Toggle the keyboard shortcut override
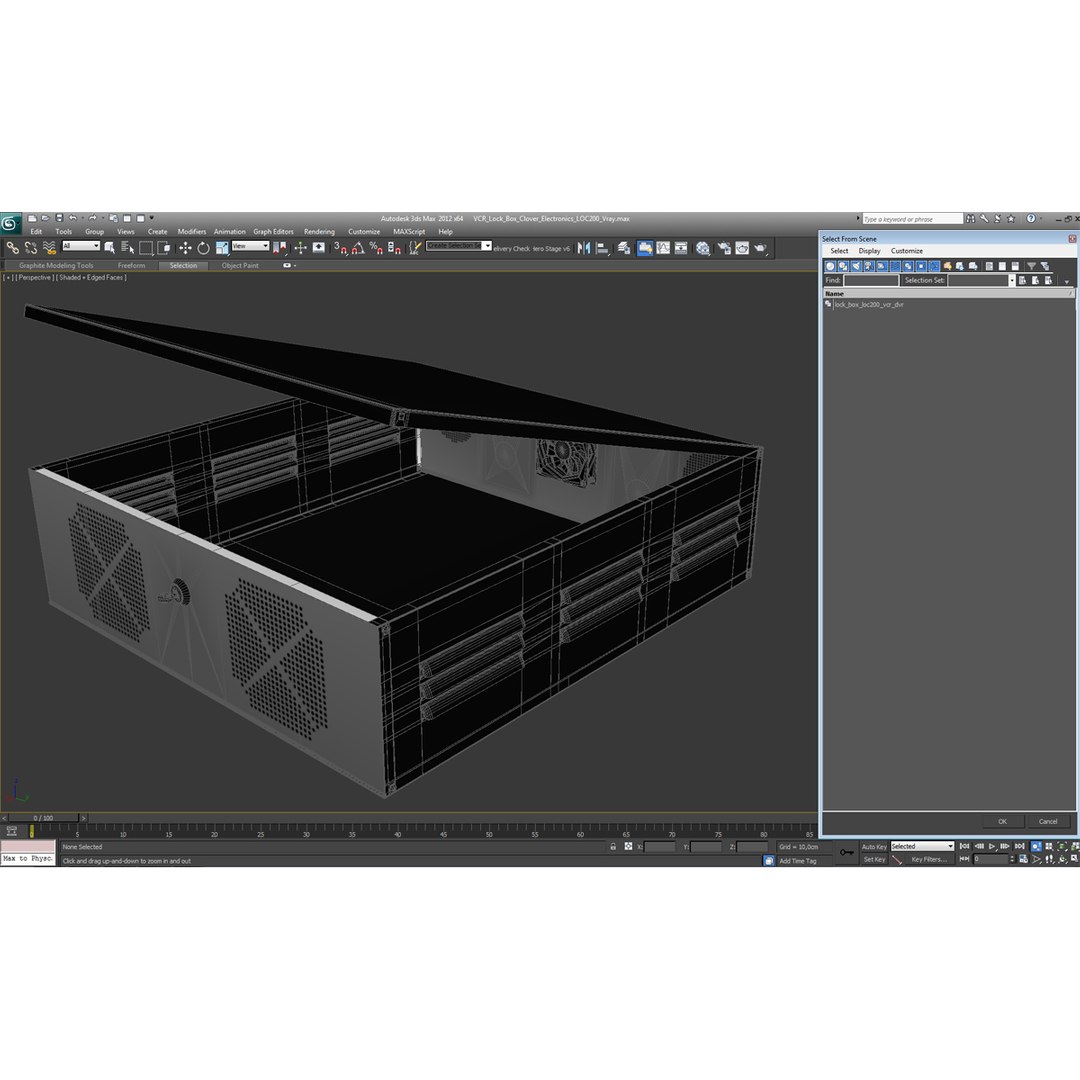 click(318, 248)
